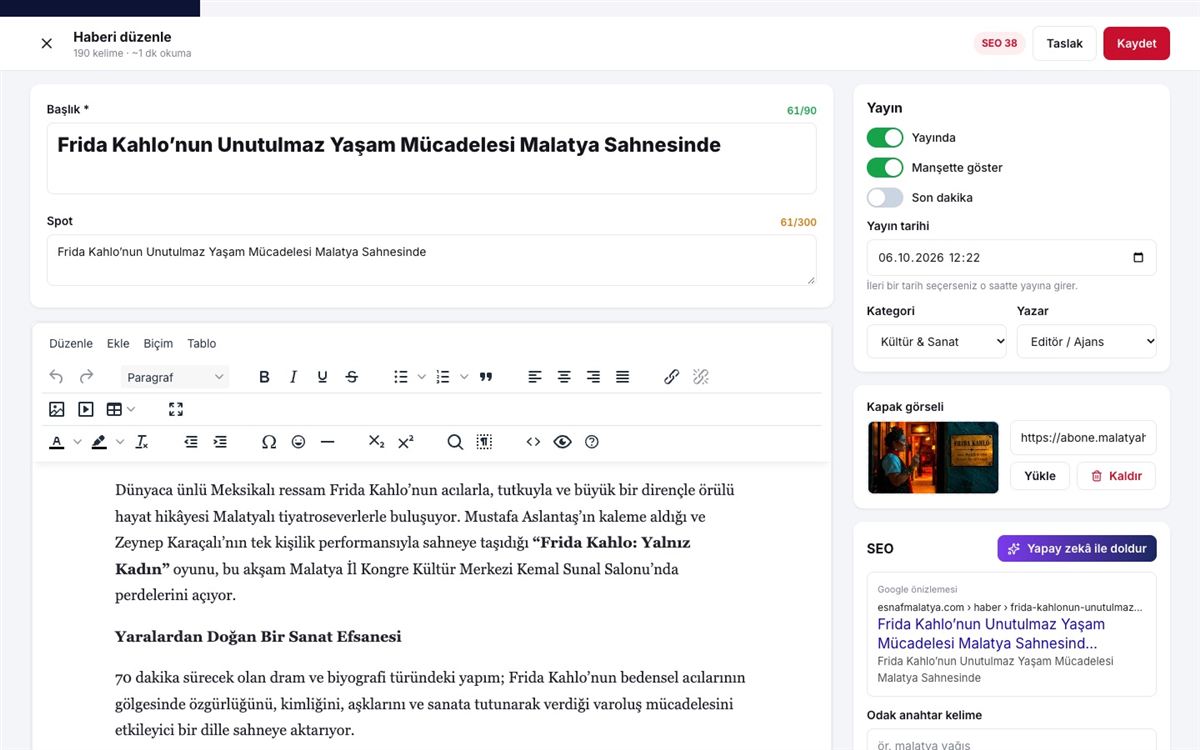1200x750 pixels.
Task: Toggle italic formatting
Action: pos(293,377)
